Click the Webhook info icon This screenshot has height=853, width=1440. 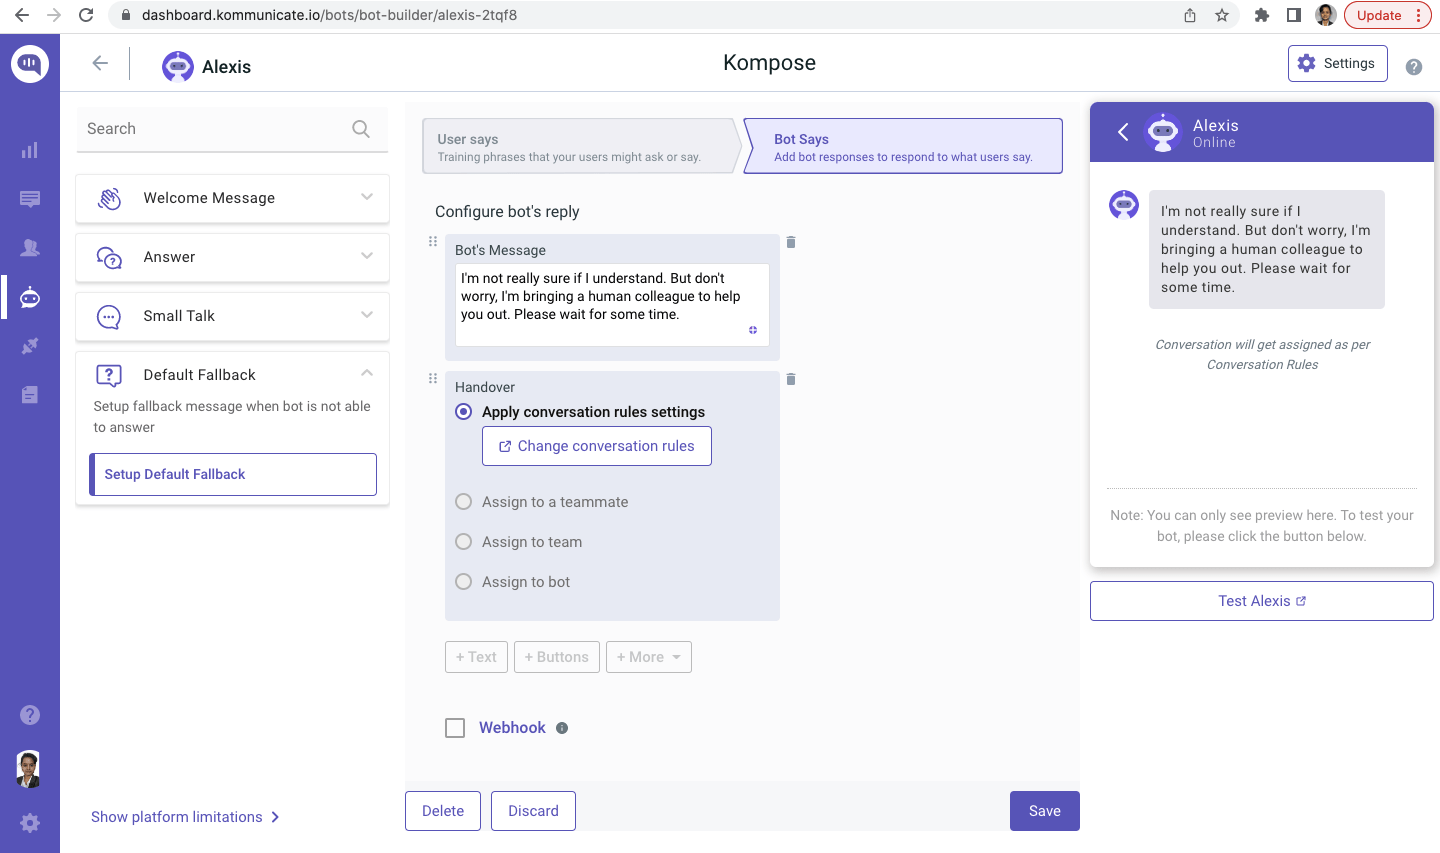click(562, 728)
